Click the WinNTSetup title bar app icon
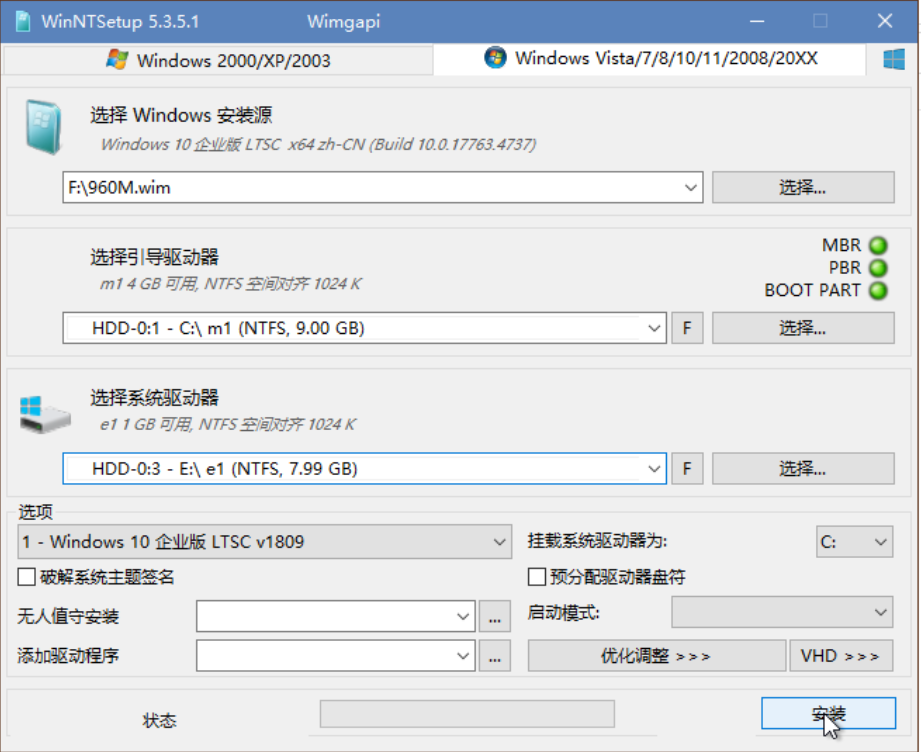 pyautogui.click(x=23, y=22)
